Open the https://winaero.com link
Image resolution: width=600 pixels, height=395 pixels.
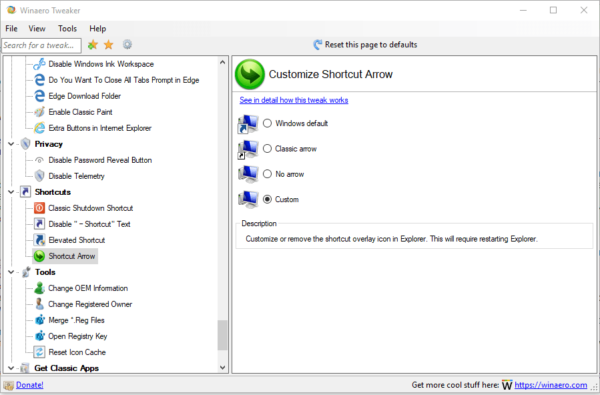[551, 385]
